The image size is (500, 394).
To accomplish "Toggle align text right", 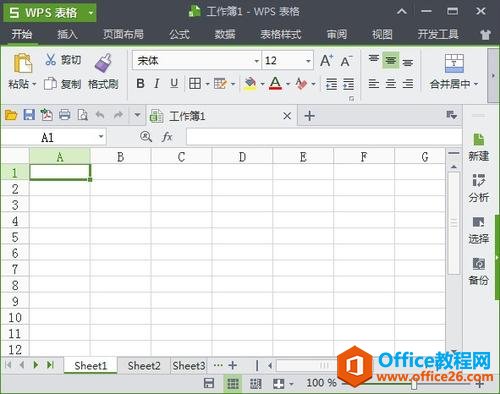I will click(408, 84).
